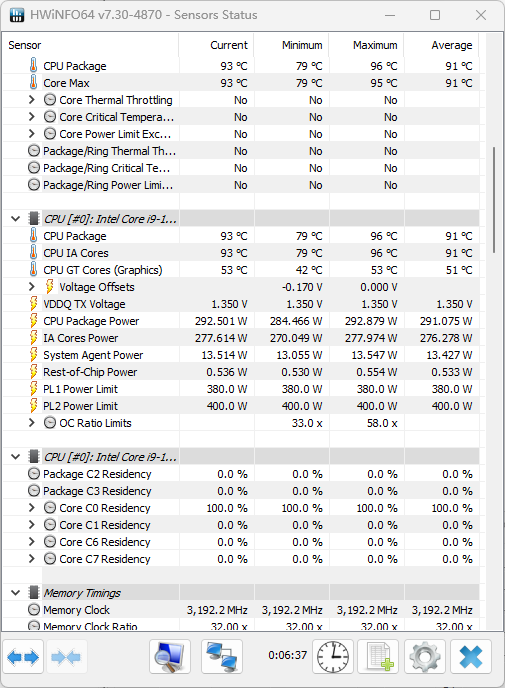Screen dimensions: 505x688
Task: Click the clock reset timer icon
Action: (333, 657)
